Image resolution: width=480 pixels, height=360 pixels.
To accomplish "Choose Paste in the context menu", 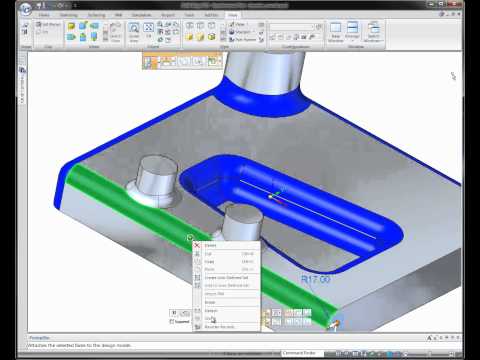I will point(227,269).
